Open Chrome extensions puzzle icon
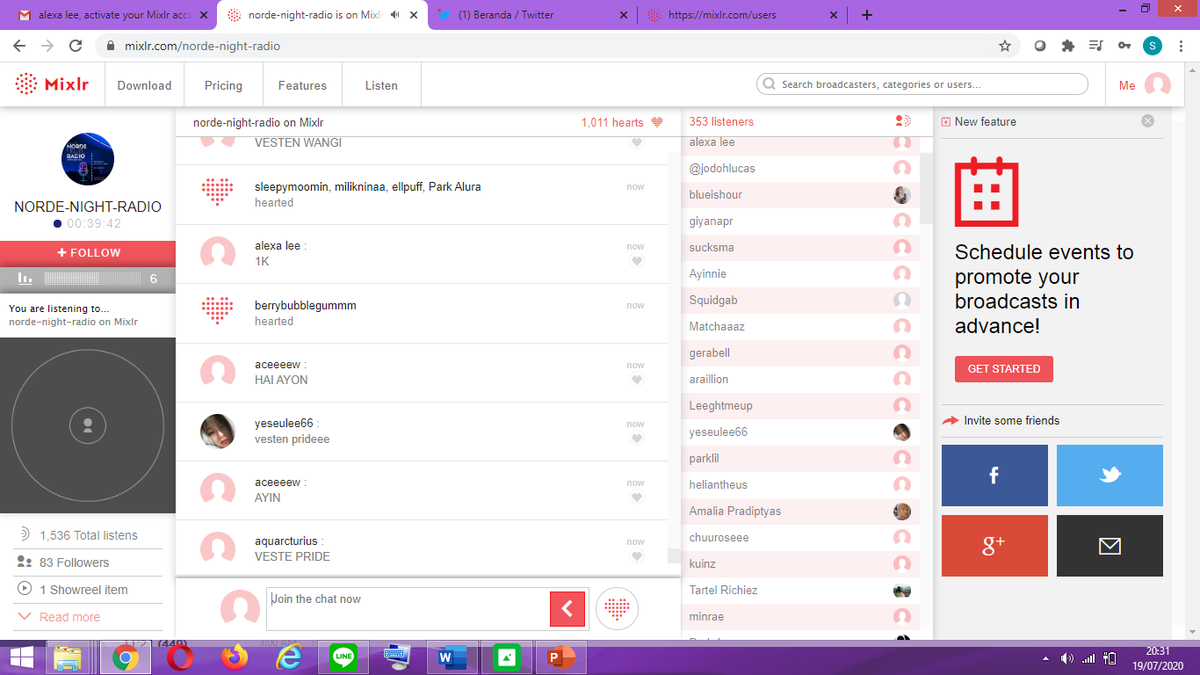Screen dimensions: 1200x675 click(1068, 46)
